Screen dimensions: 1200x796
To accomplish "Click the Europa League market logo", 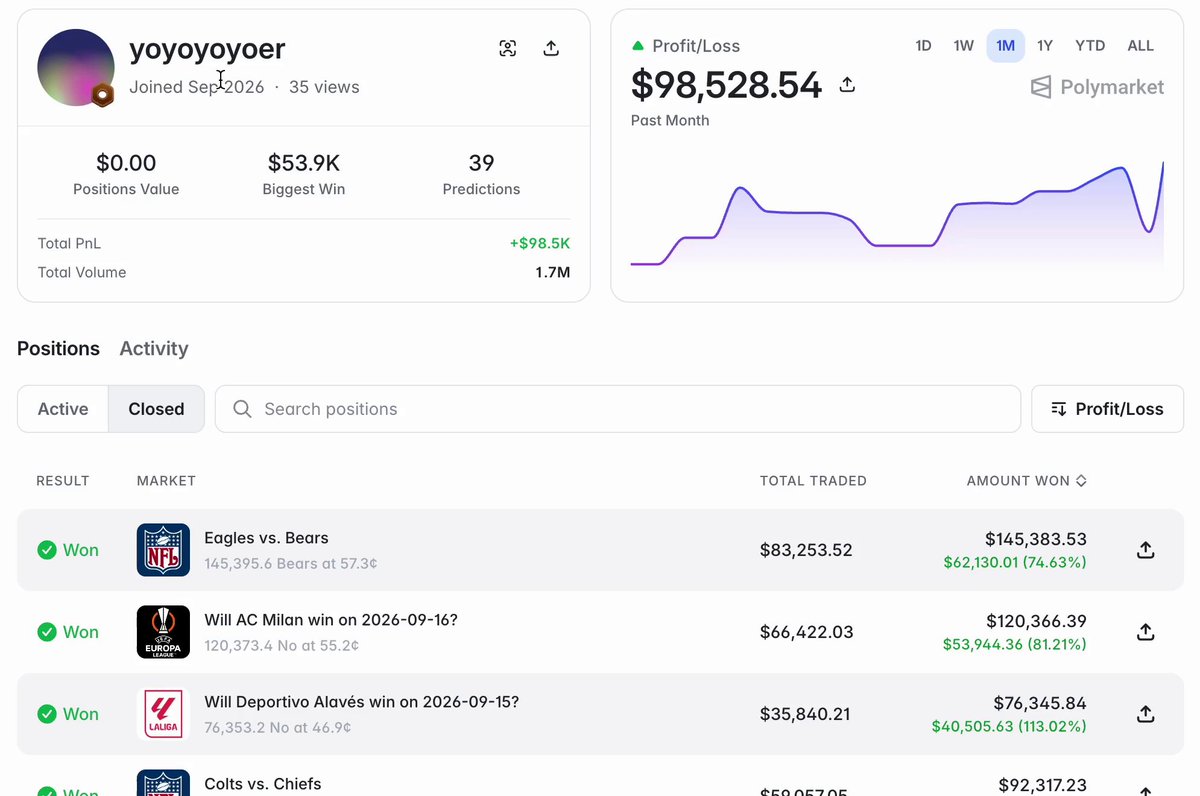I will tap(163, 632).
